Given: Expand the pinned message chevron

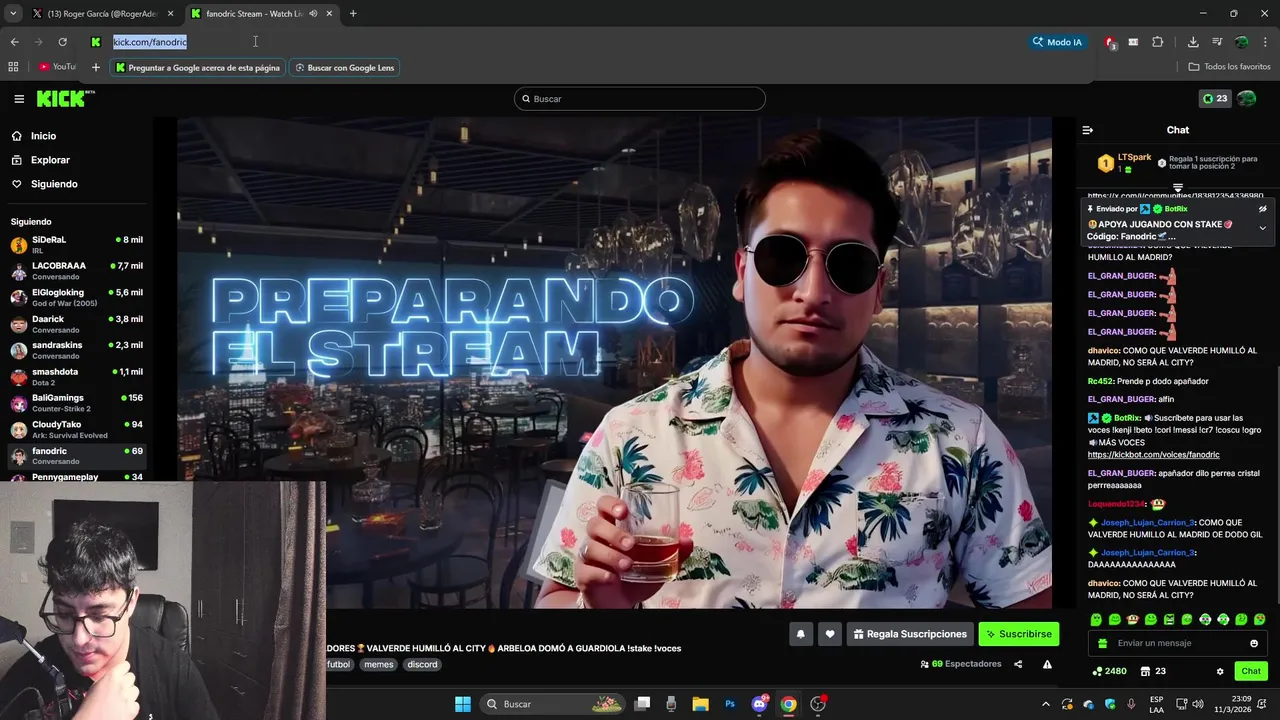Looking at the screenshot, I should (x=1262, y=228).
